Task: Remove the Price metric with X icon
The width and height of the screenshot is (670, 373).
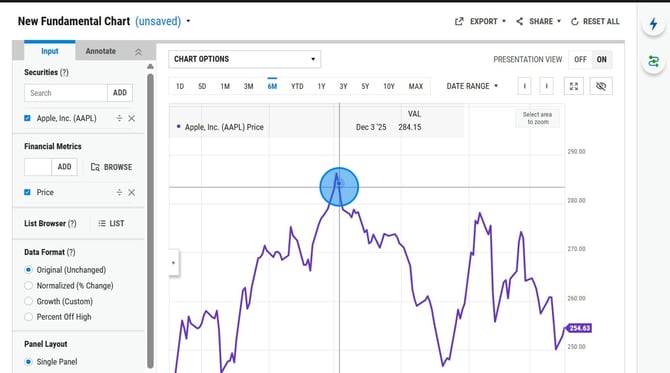Action: (x=132, y=192)
